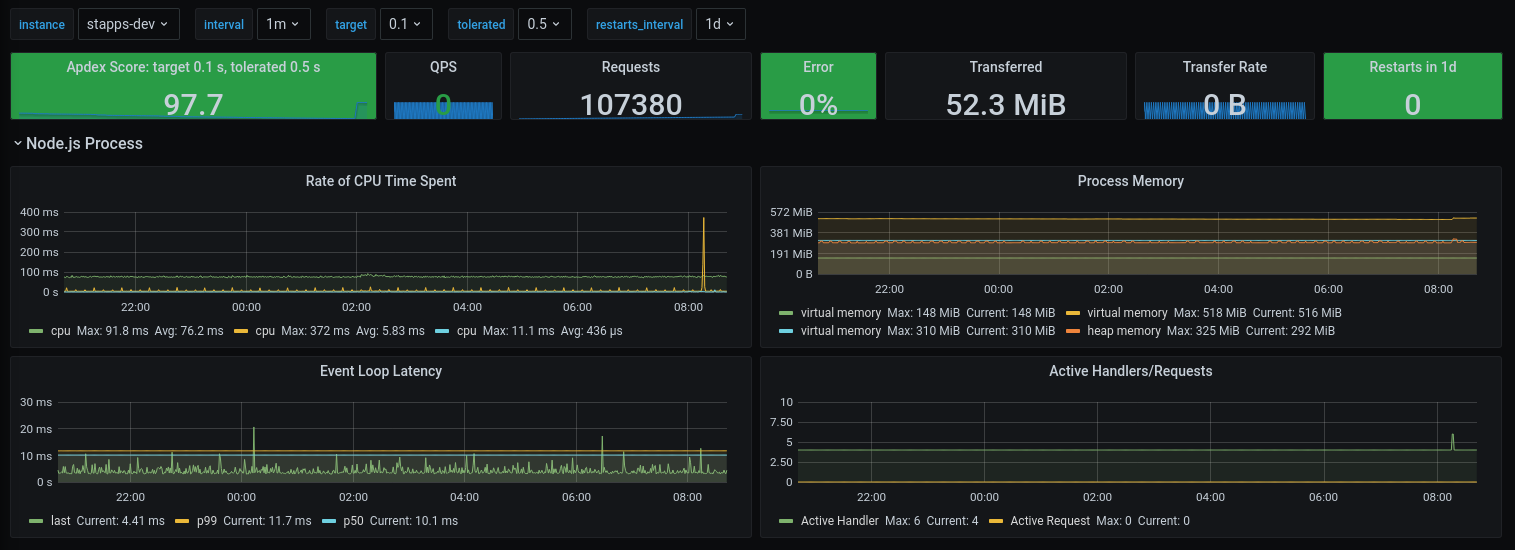Toggle the Active Handler series in legend
Screen dimensions: 1515x550
tap(839, 521)
